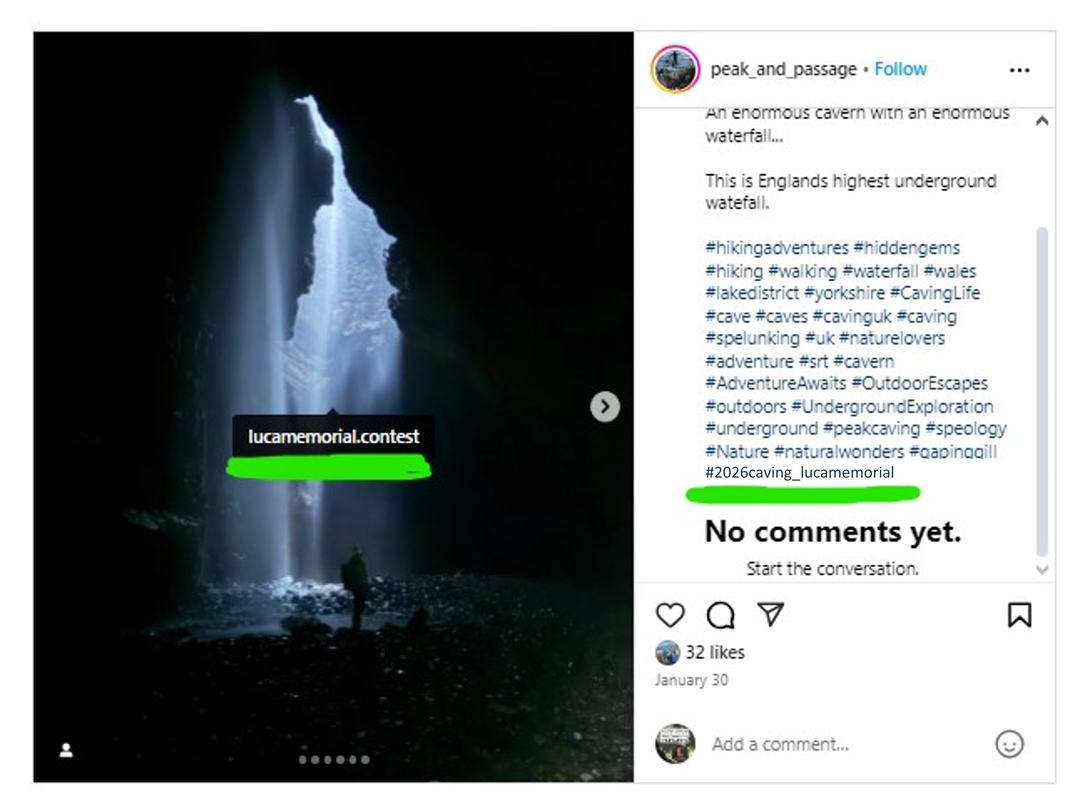The image size is (1080, 811).
Task: Open the emoji picker smiley icon
Action: tap(1009, 744)
